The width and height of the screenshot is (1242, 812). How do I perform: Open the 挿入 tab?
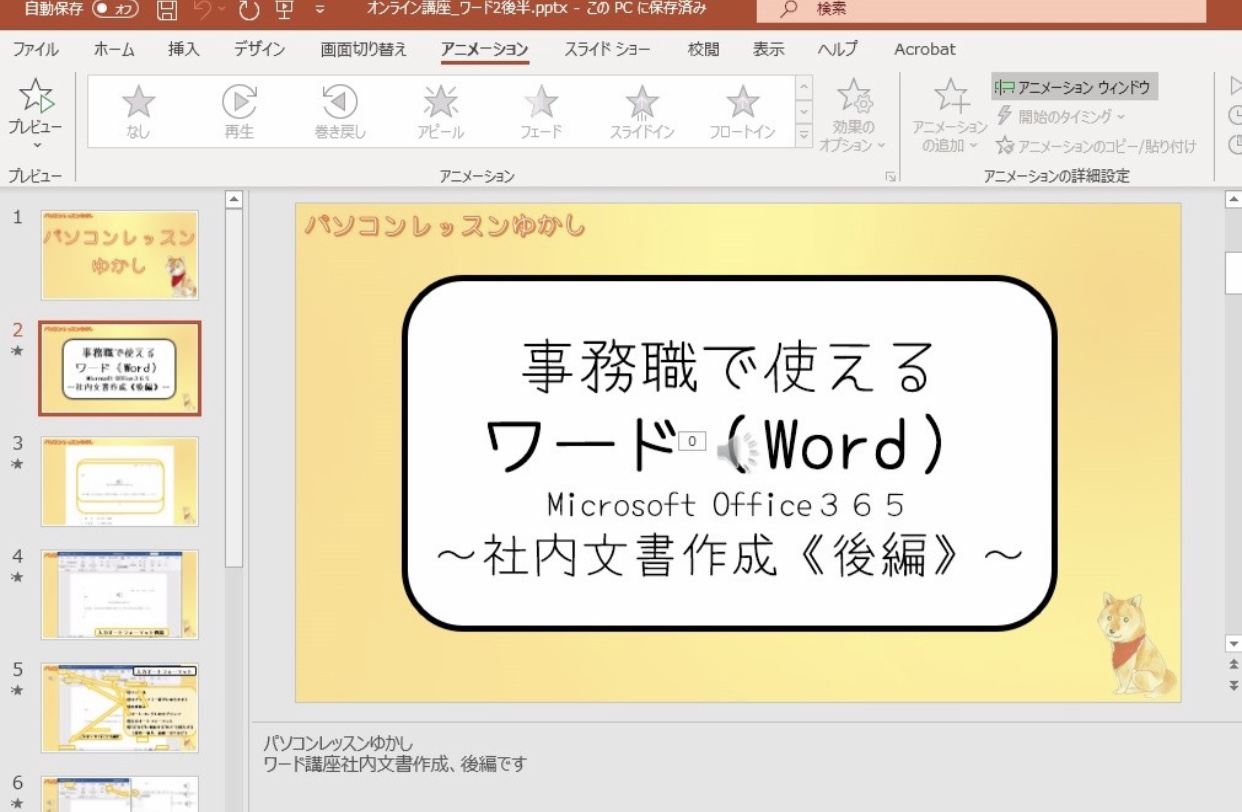pyautogui.click(x=184, y=49)
